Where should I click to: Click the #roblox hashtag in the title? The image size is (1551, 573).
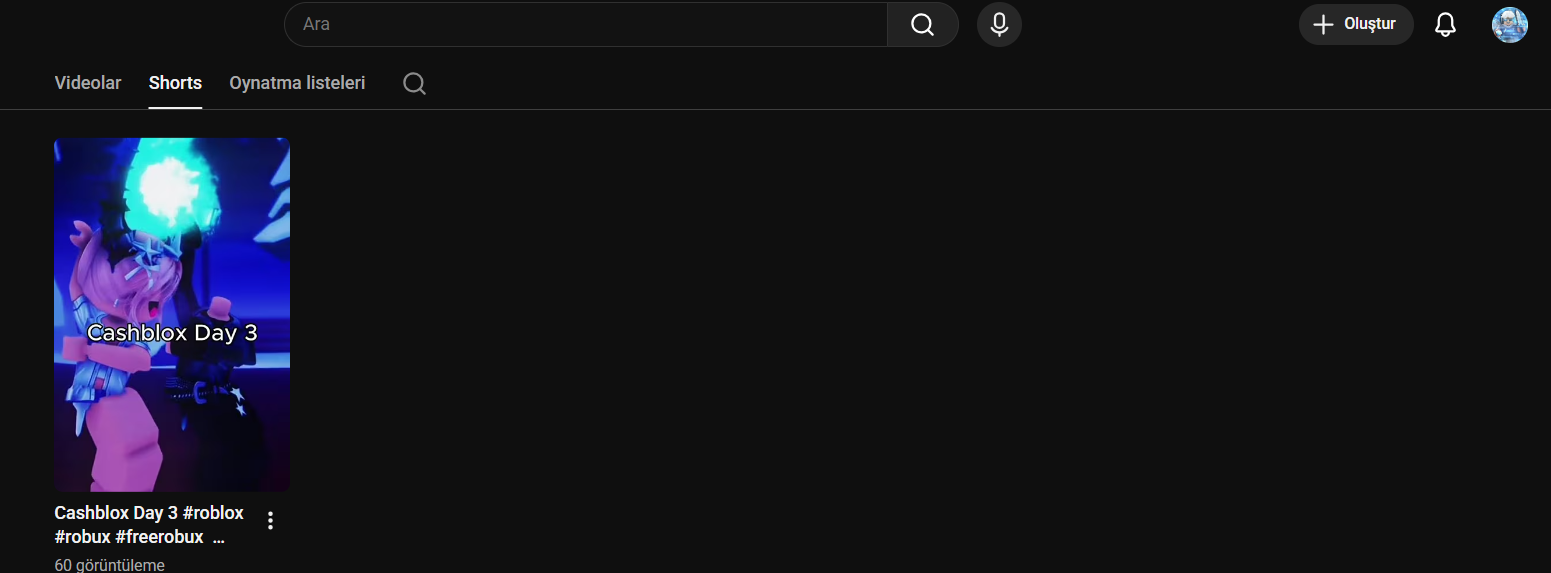click(x=213, y=513)
